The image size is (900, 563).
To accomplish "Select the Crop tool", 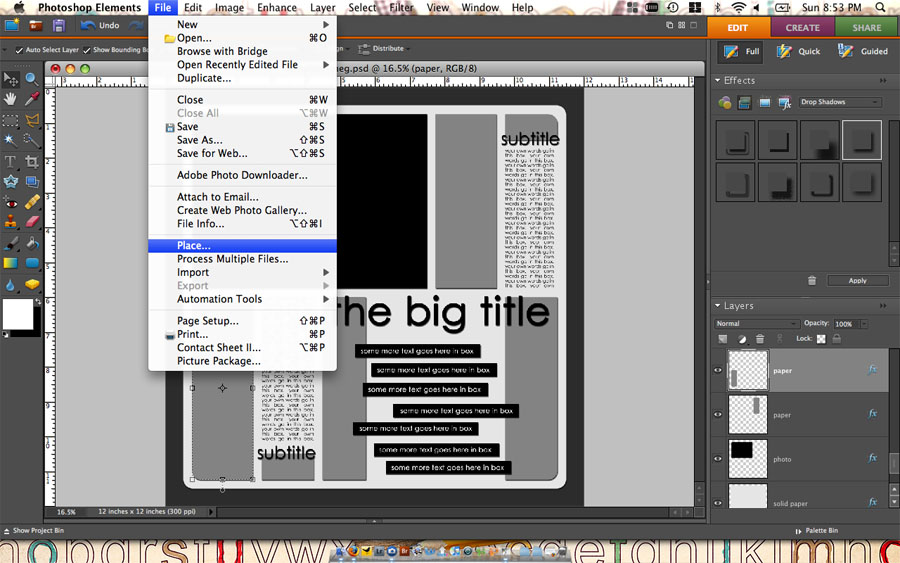I will tap(32, 161).
